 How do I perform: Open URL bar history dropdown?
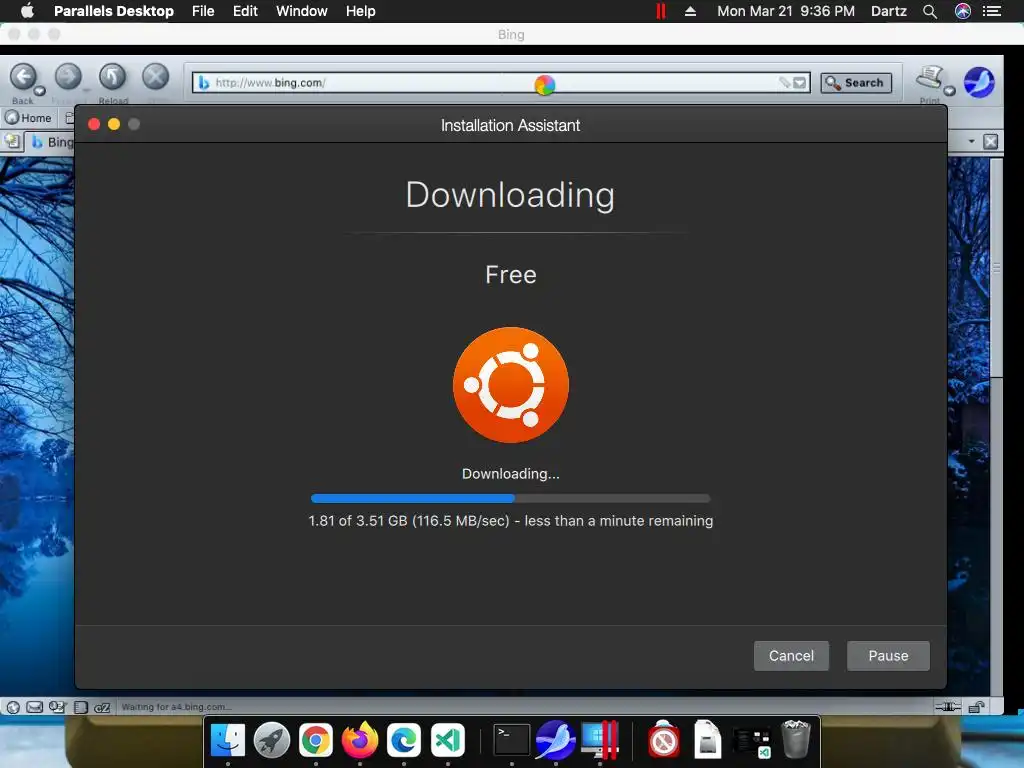click(x=799, y=83)
